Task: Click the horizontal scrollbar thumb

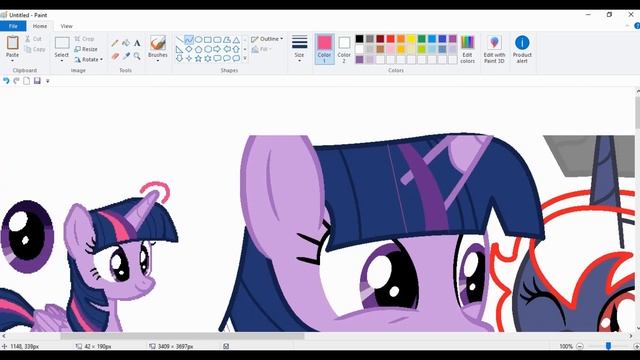Action: 182,336
